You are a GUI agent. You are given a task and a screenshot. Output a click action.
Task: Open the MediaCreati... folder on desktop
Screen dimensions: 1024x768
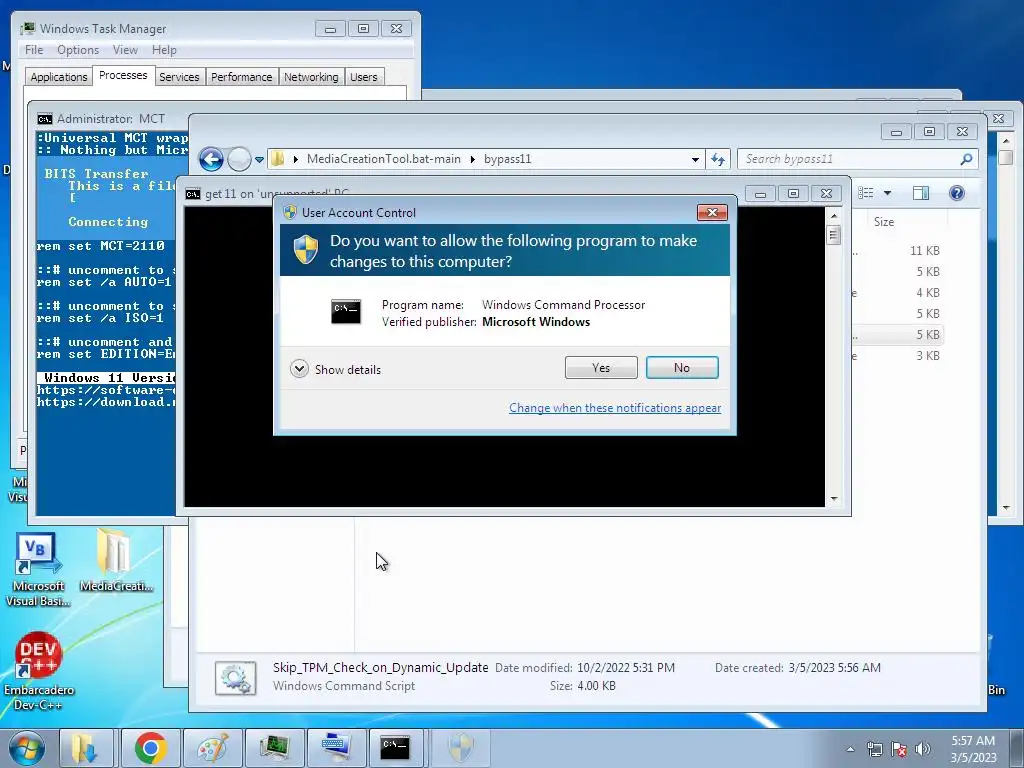coord(116,560)
